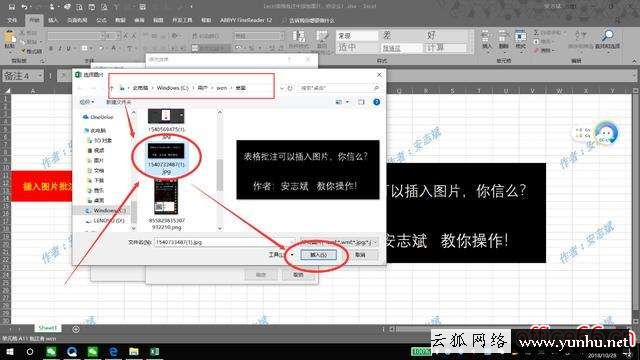Screen dimensions: 640x360
Task: Select the '计算' Calculation cell style
Action: tap(445, 48)
